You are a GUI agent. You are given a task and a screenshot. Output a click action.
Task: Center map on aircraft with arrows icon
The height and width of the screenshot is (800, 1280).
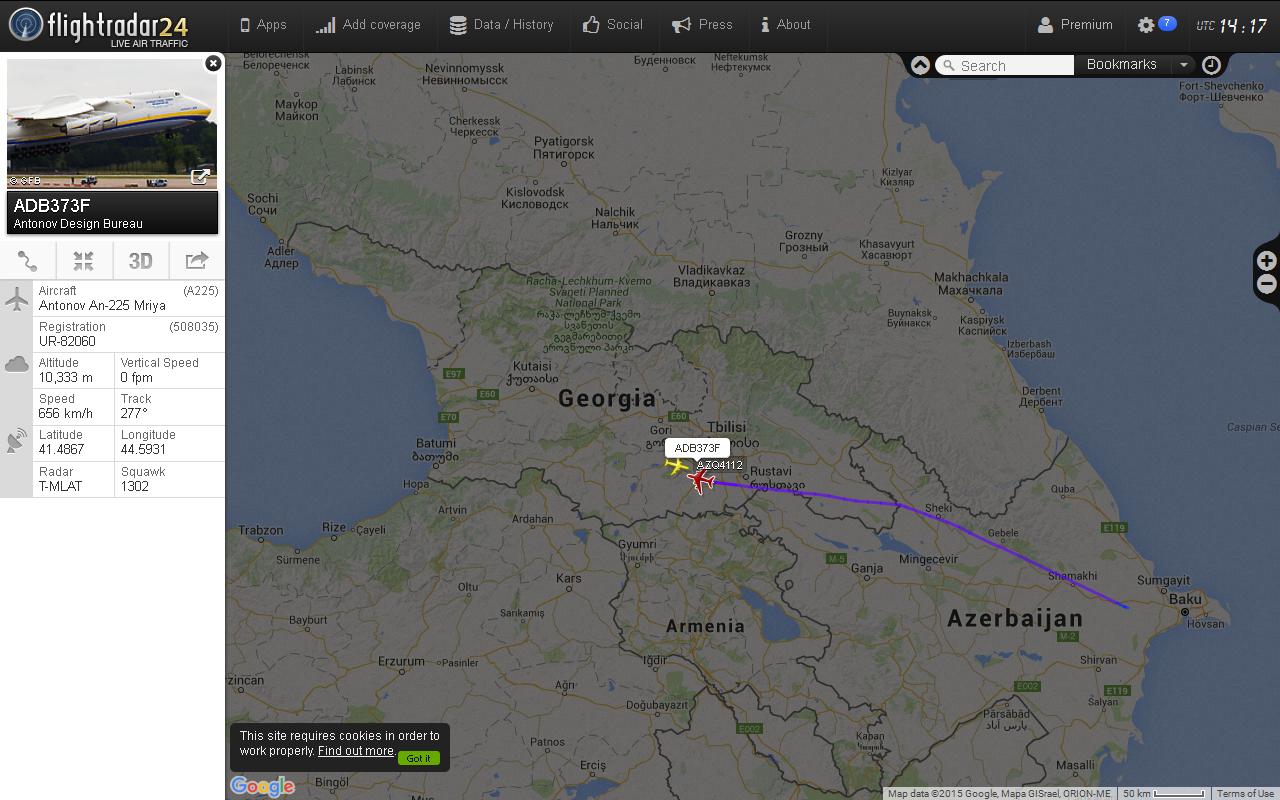[x=84, y=261]
